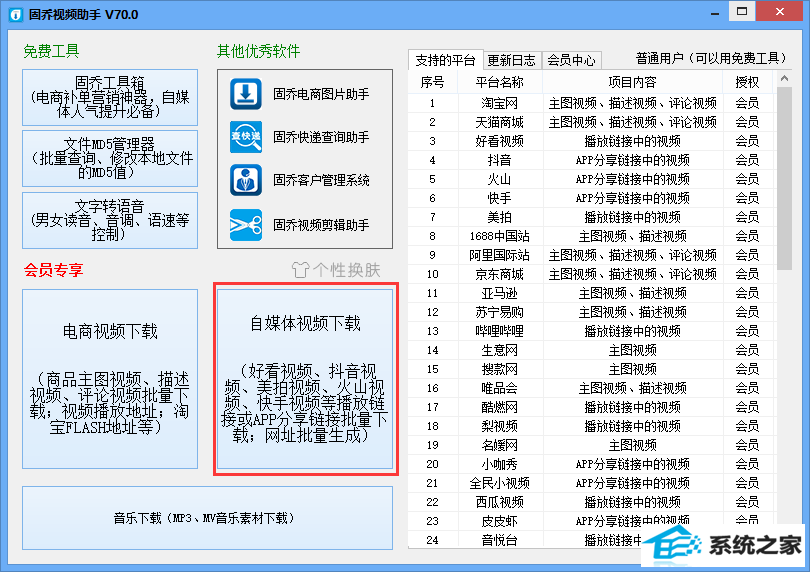Click the 查快递 express query icon
The width and height of the screenshot is (810, 572).
(x=246, y=137)
